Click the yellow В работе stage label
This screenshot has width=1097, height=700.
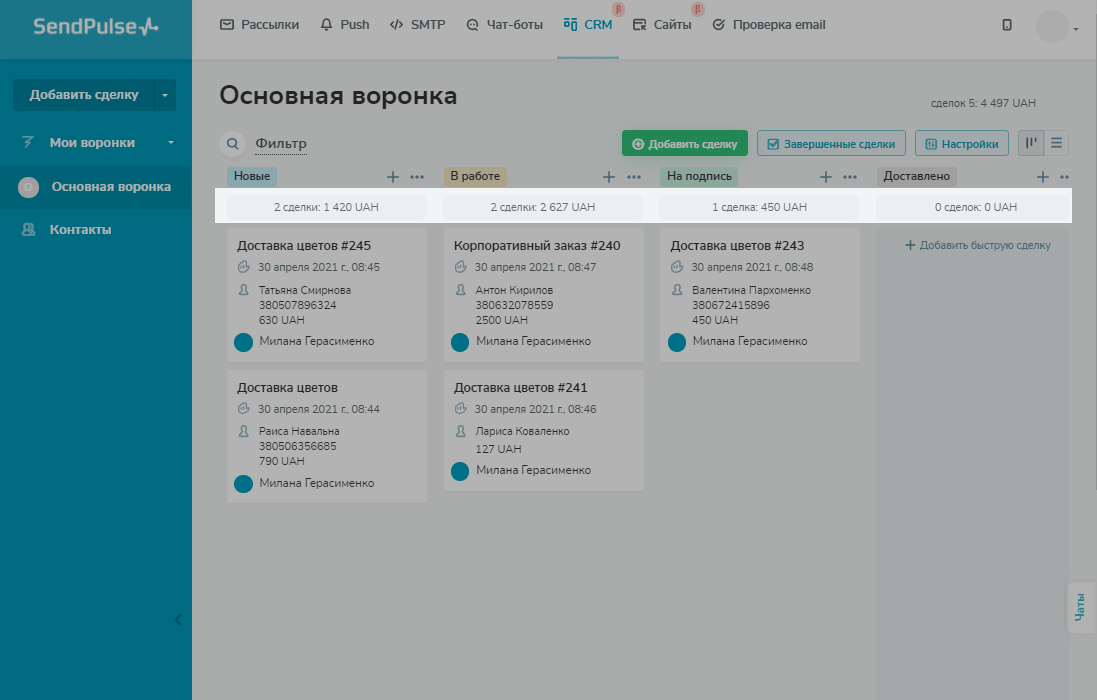tap(475, 177)
